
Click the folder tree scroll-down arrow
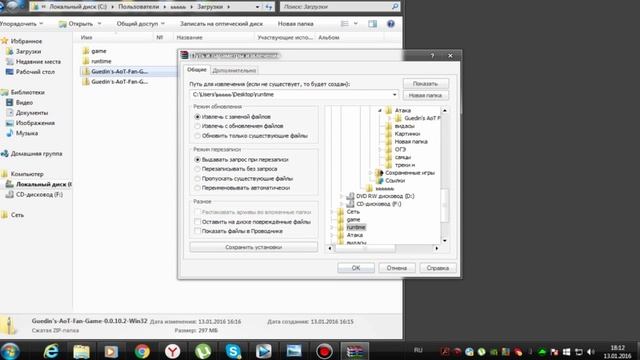pyautogui.click(x=444, y=241)
